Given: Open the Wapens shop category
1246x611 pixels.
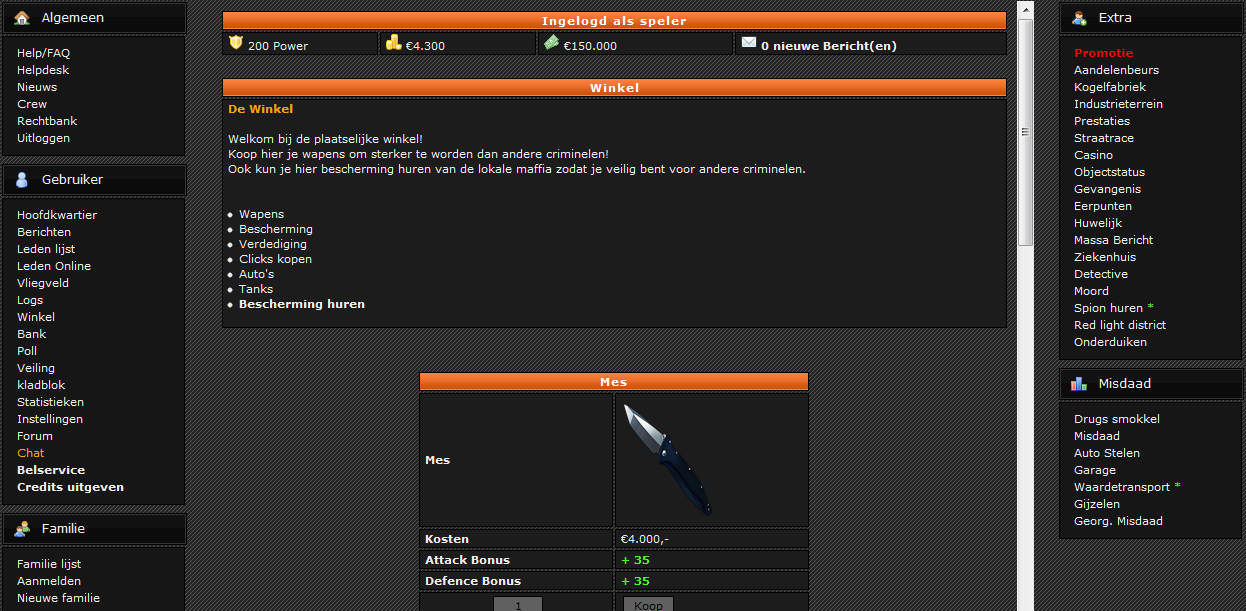Looking at the screenshot, I should pos(261,214).
